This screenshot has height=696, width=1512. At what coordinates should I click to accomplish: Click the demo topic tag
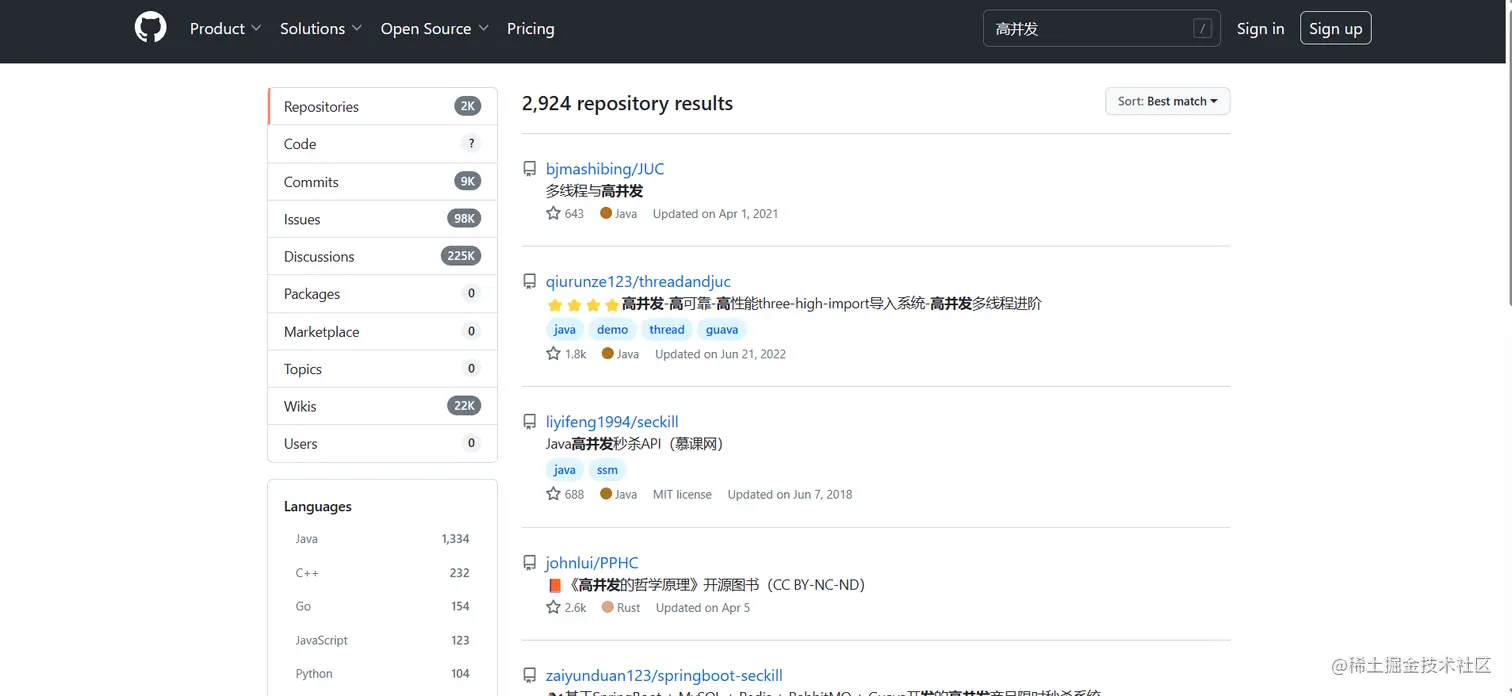613,330
